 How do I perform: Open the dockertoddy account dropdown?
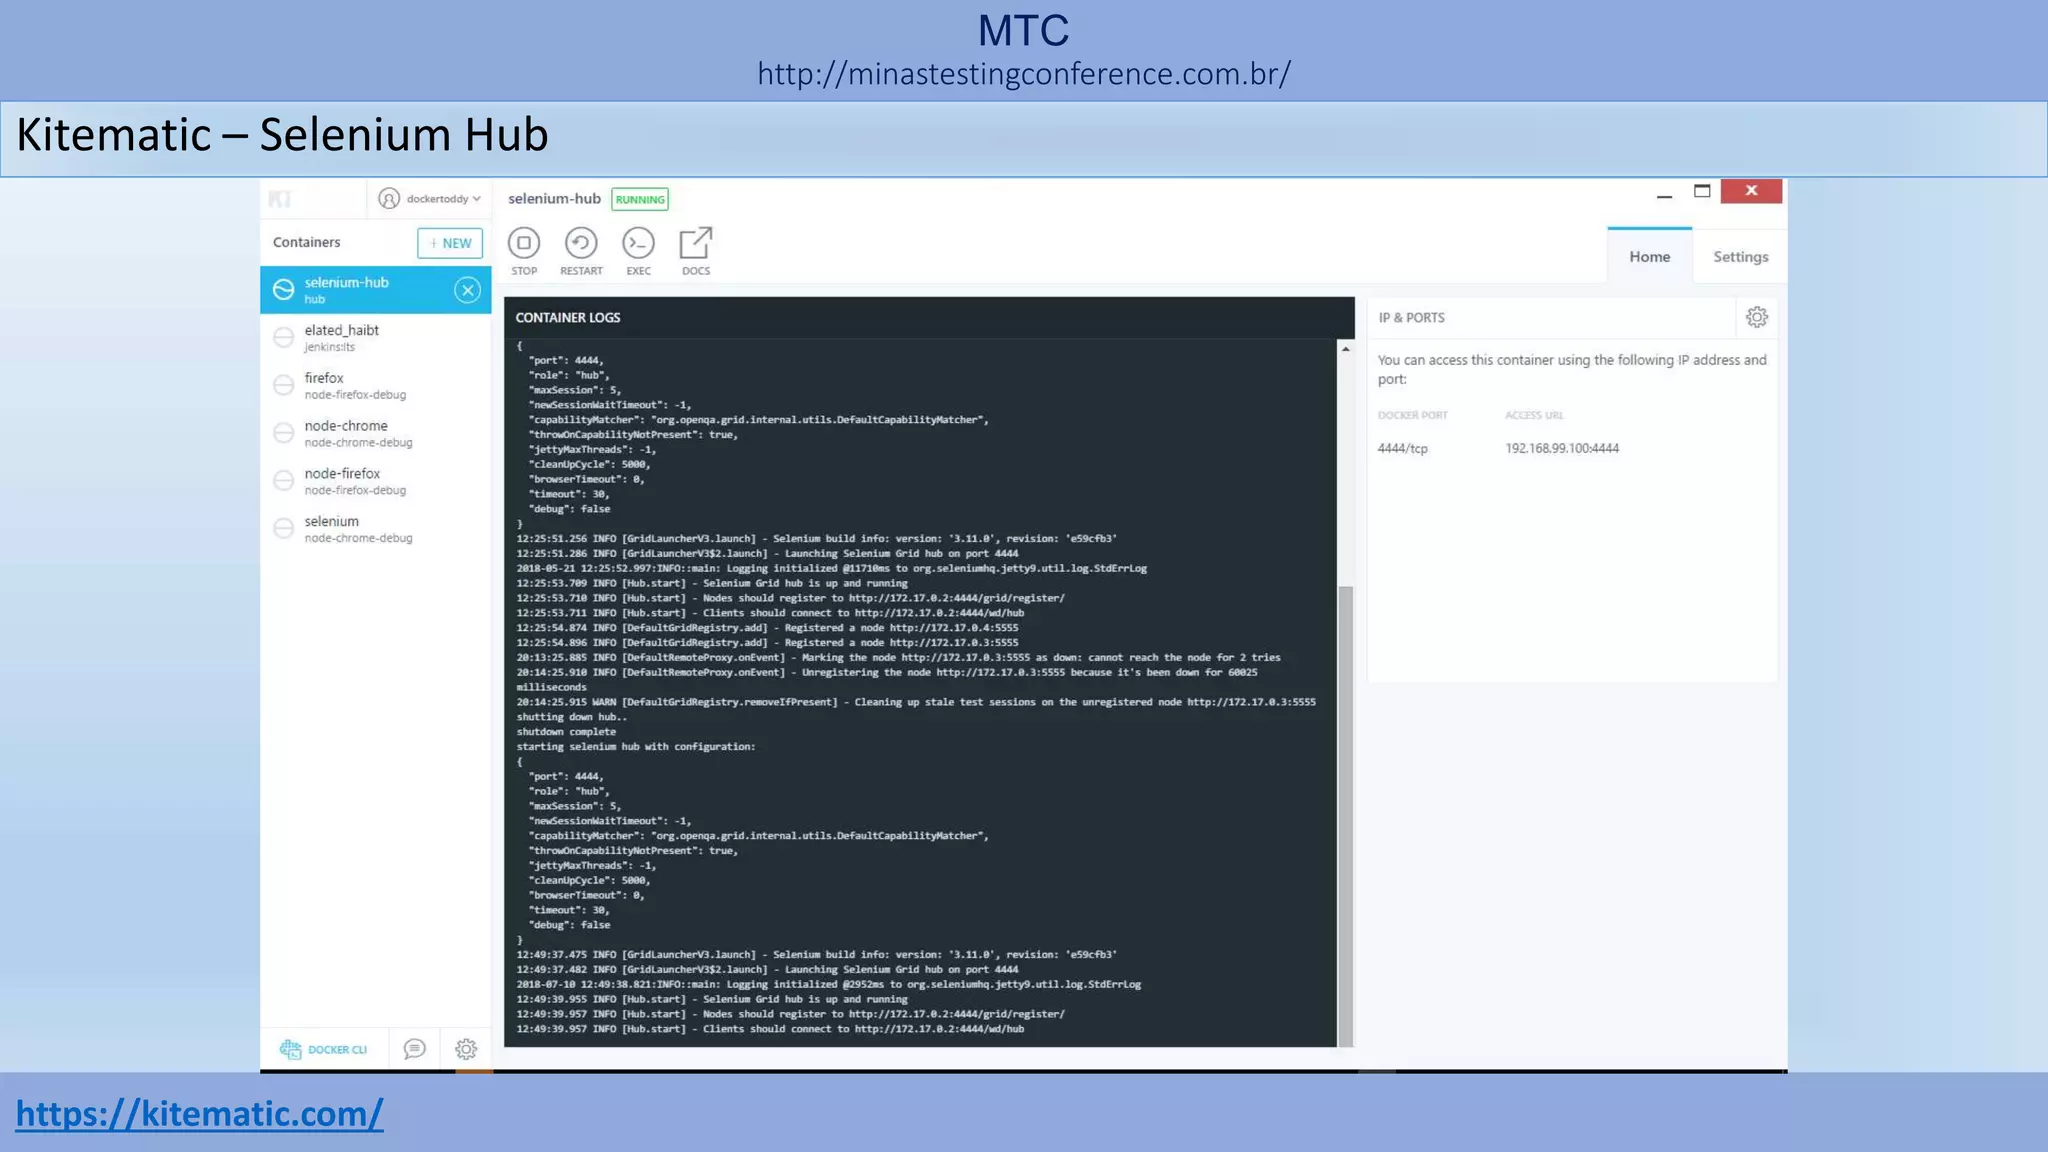pyautogui.click(x=430, y=199)
